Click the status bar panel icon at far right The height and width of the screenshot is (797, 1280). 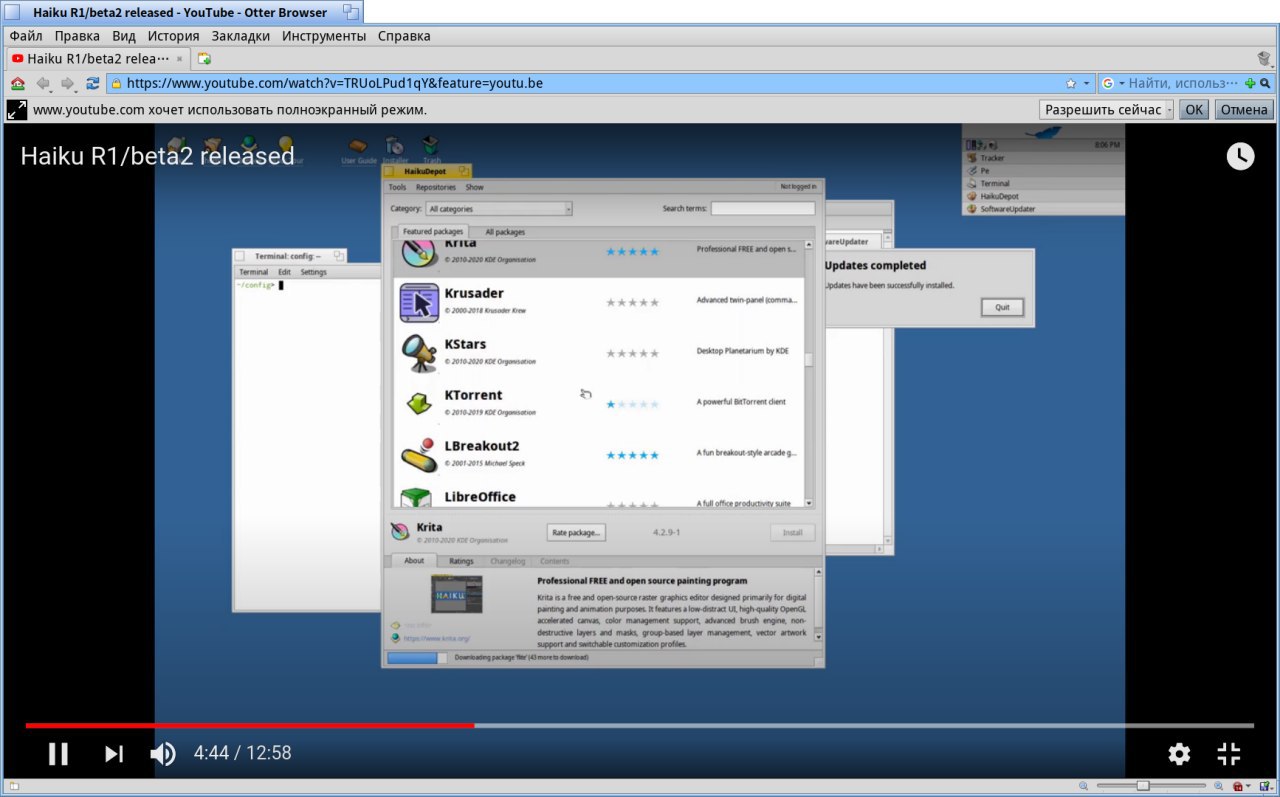(1264, 787)
